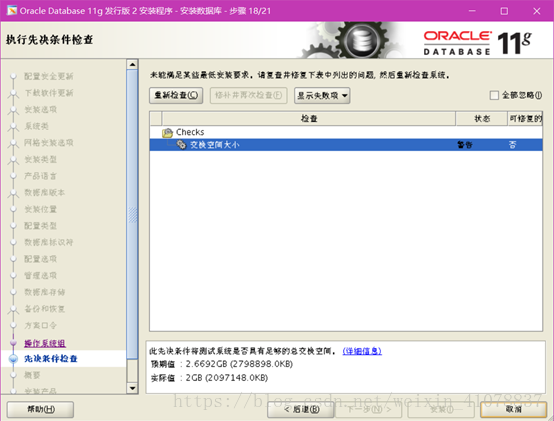Click the 安装选项 step
554x421 pixels.
(40, 109)
